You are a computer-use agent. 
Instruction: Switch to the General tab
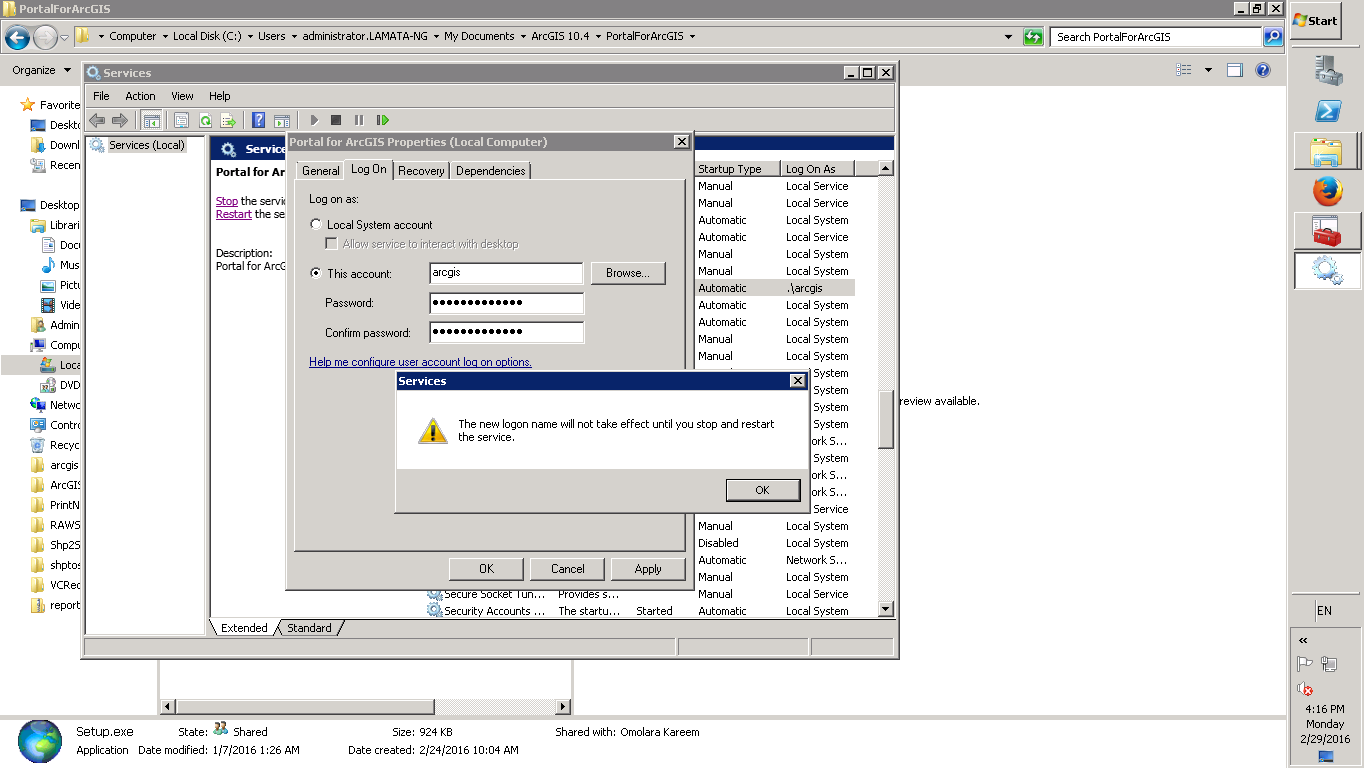320,171
